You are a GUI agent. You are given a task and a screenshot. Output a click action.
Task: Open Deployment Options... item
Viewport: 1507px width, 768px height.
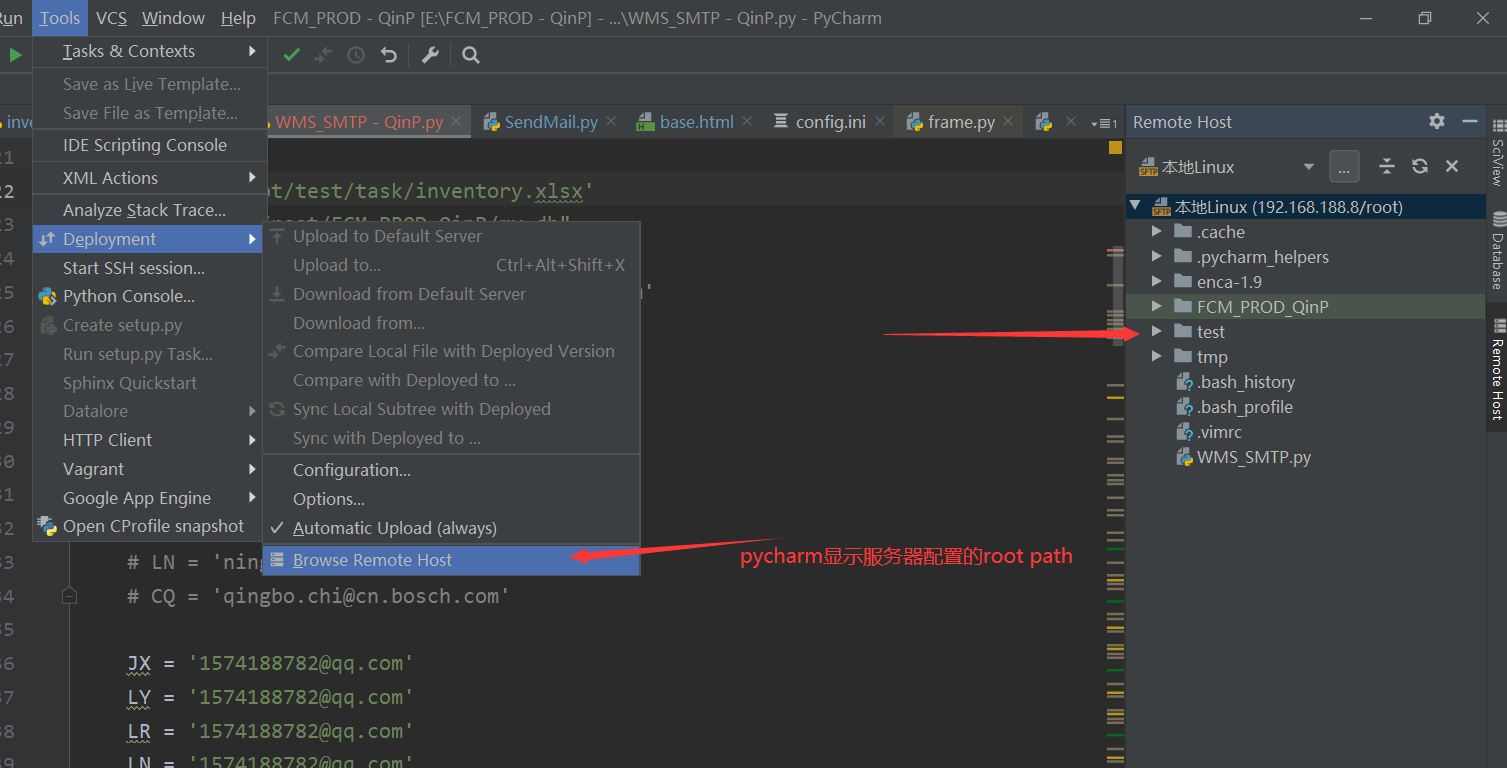click(x=451, y=499)
